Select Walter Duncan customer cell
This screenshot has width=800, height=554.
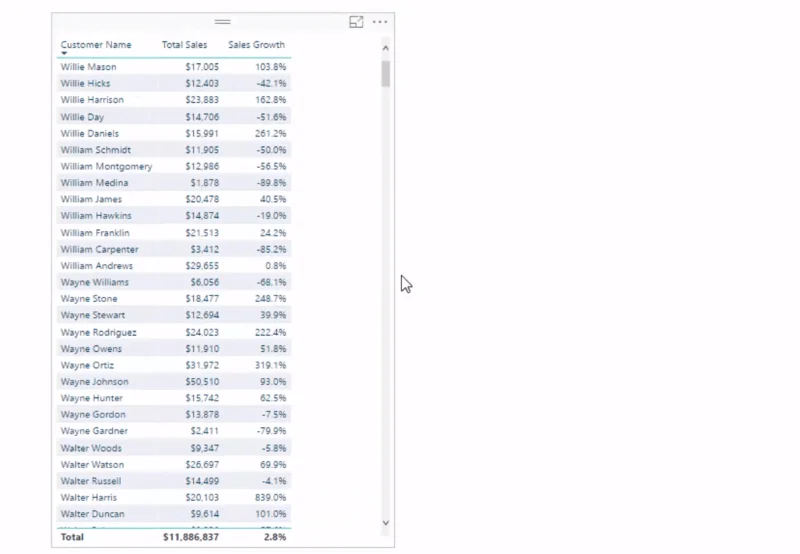[x=92, y=514]
